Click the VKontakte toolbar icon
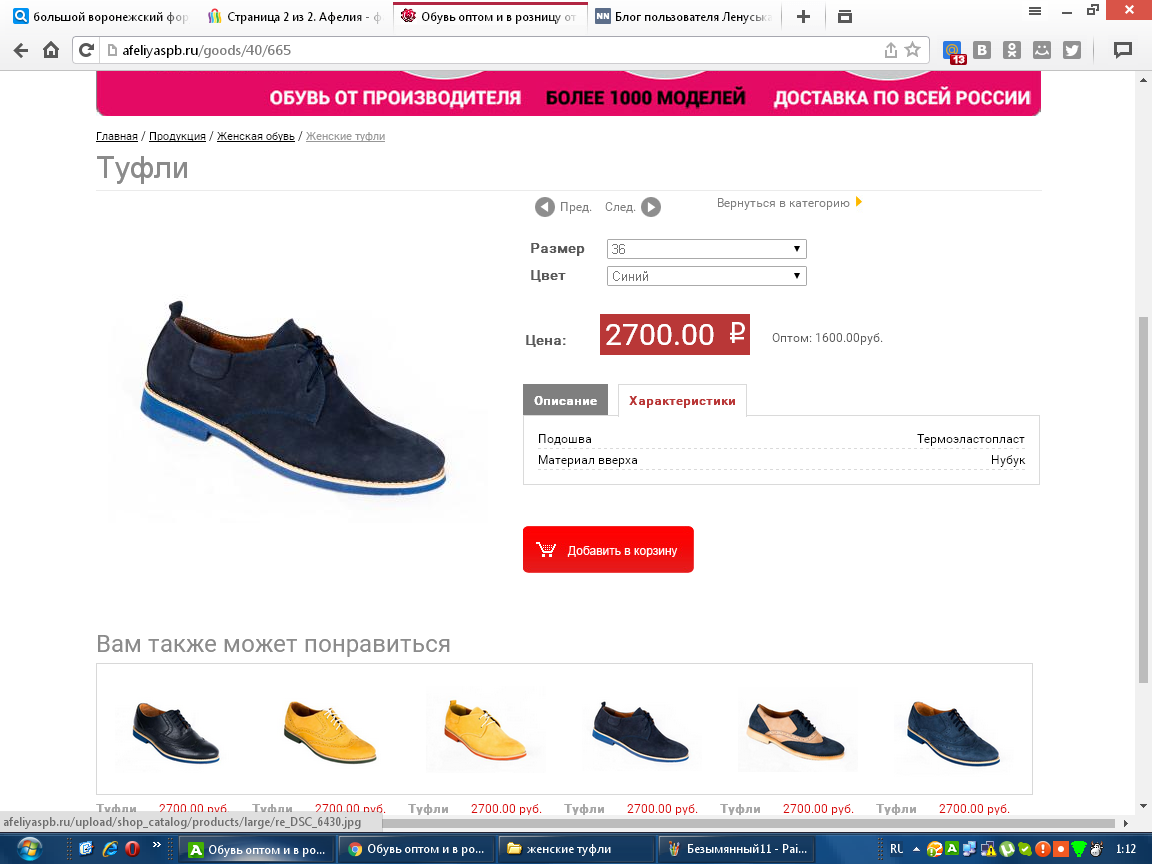Image resolution: width=1152 pixels, height=864 pixels. [x=982, y=50]
